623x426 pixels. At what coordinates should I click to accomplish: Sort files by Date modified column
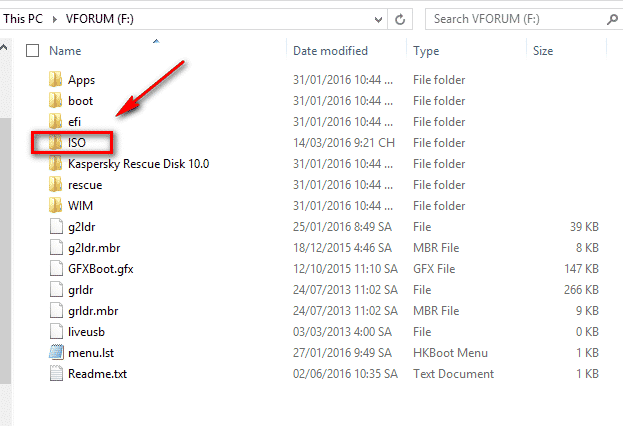(x=330, y=51)
